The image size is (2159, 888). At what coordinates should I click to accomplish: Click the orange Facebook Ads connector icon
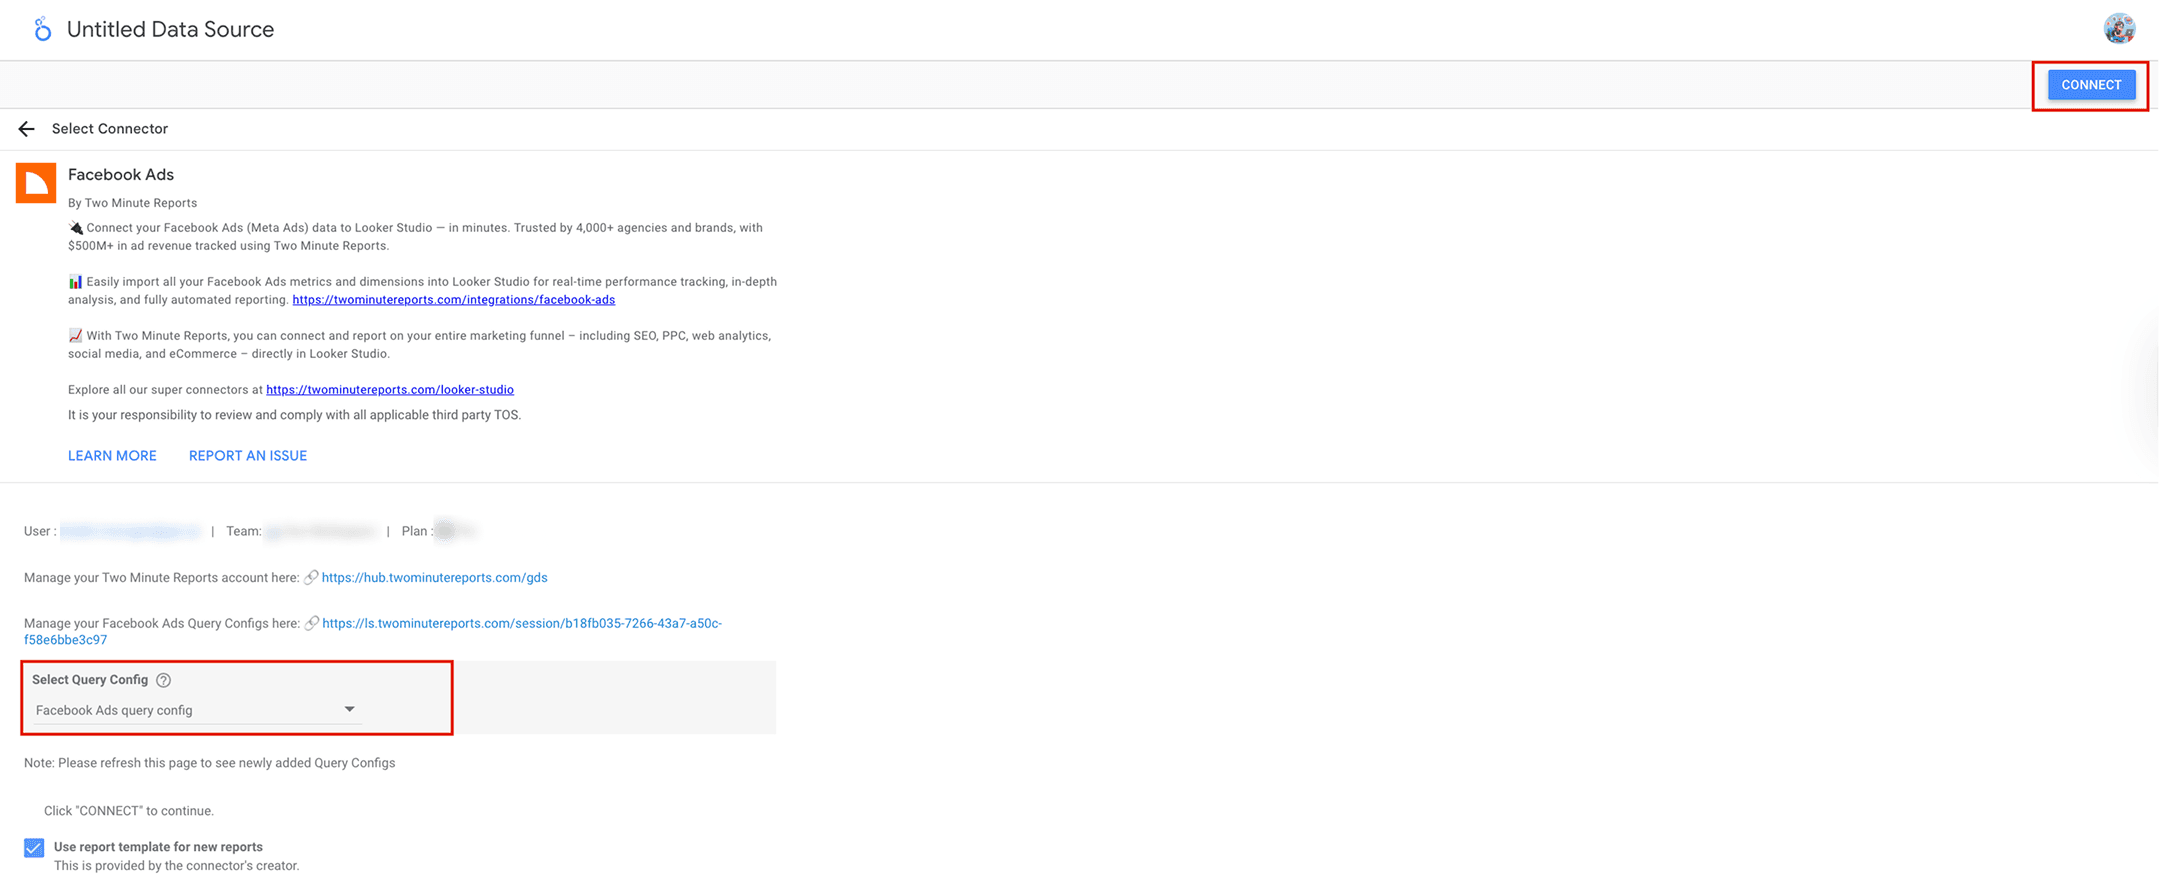pos(36,183)
